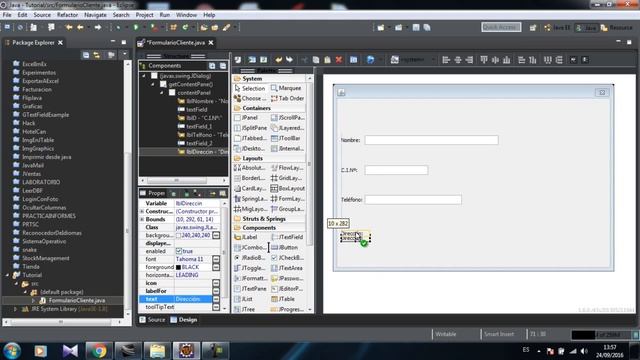Pick the JTextField palette component
Screen dimensions: 640x360
pos(288,237)
